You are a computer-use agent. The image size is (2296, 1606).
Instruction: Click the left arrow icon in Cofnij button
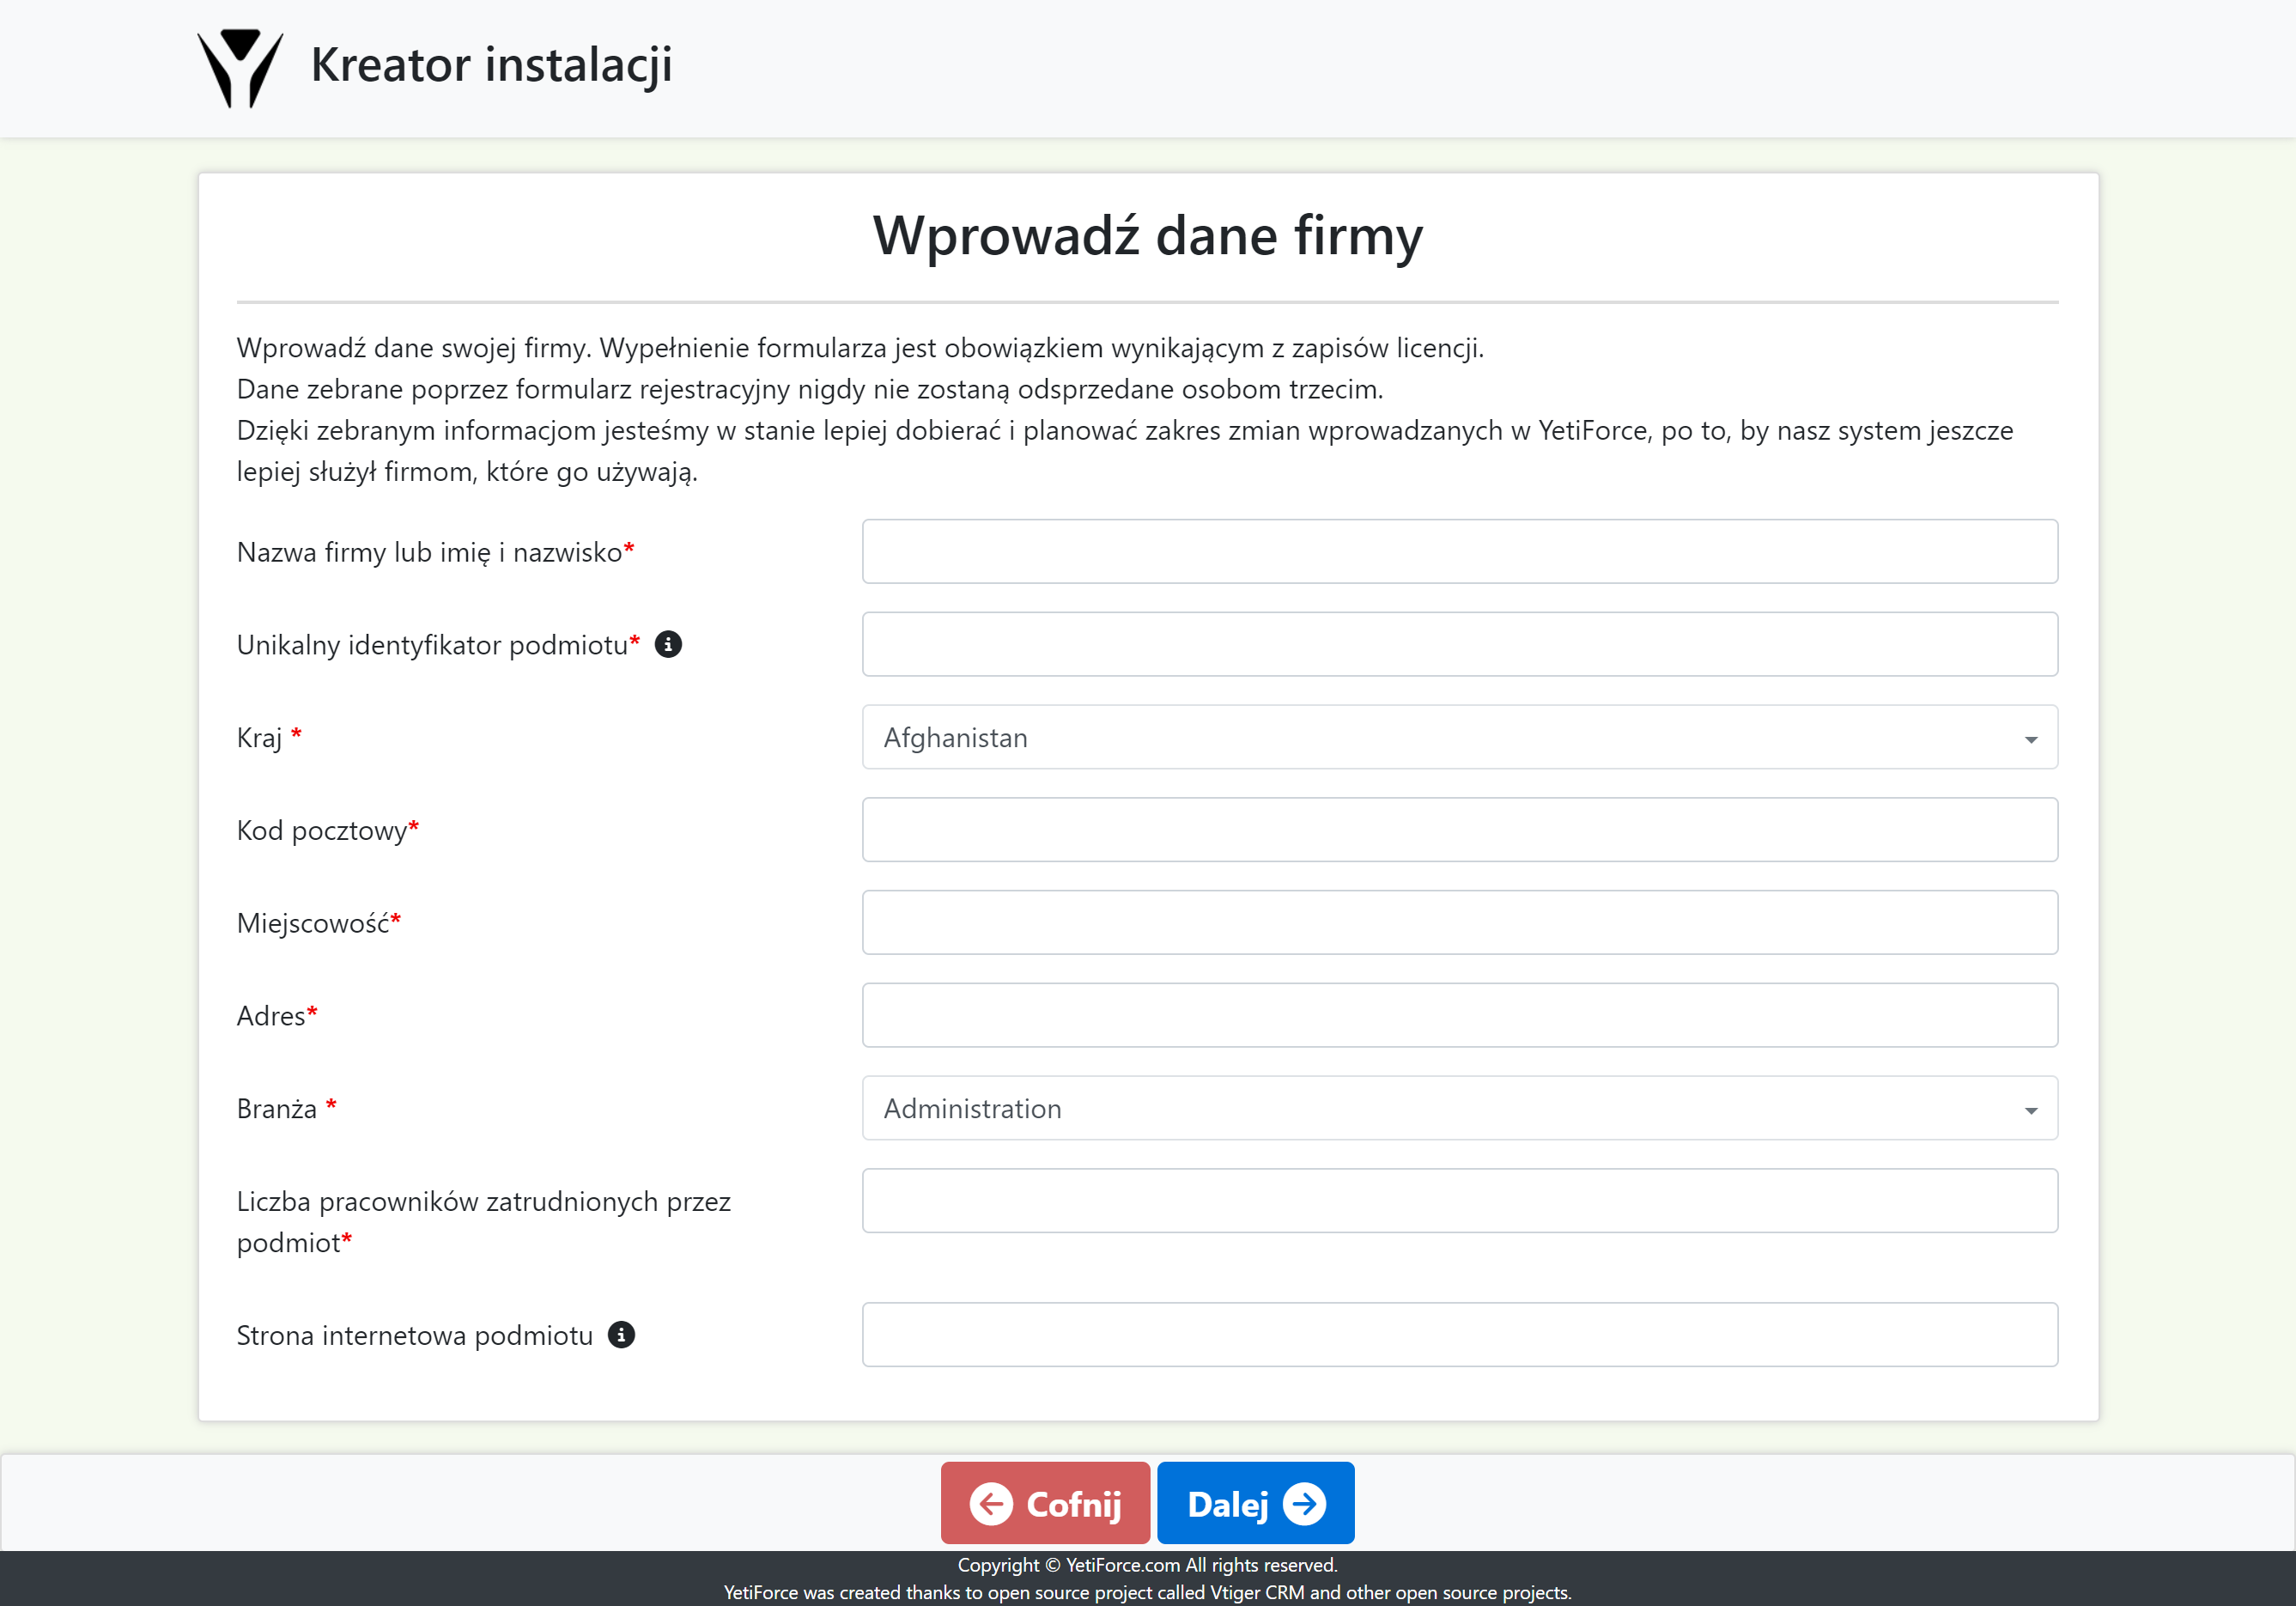click(991, 1504)
